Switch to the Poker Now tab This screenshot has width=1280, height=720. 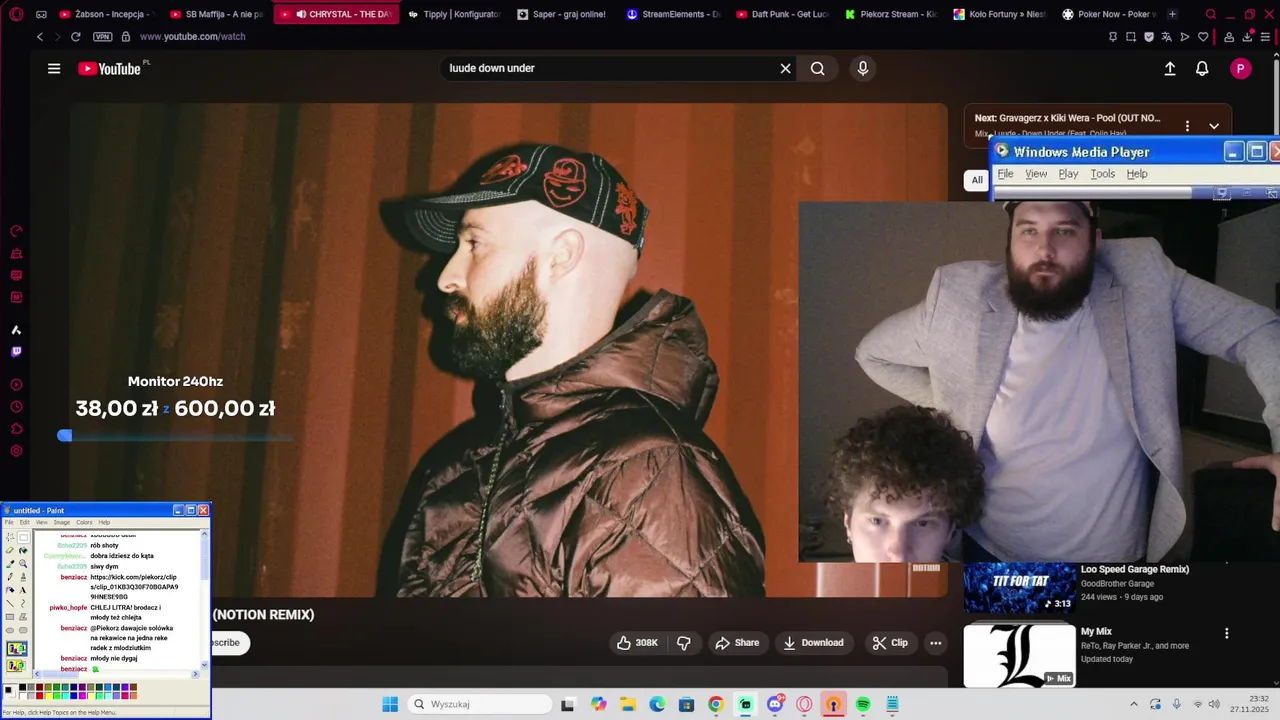coord(1108,14)
